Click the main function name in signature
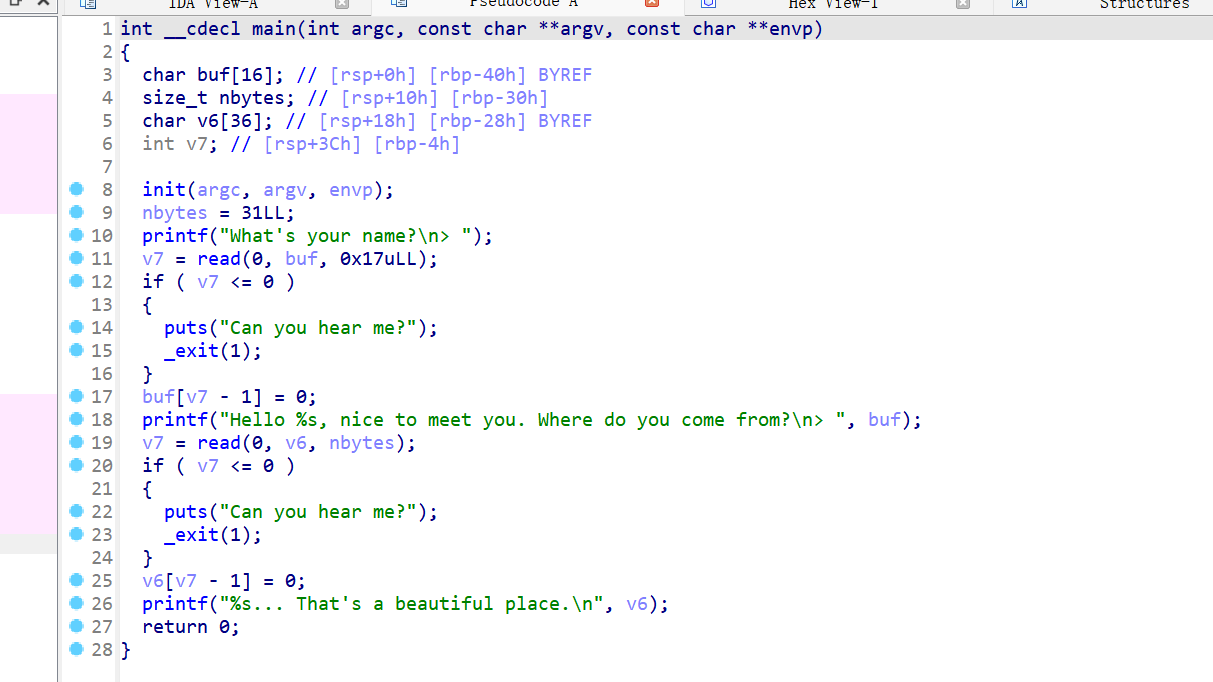 tap(273, 29)
